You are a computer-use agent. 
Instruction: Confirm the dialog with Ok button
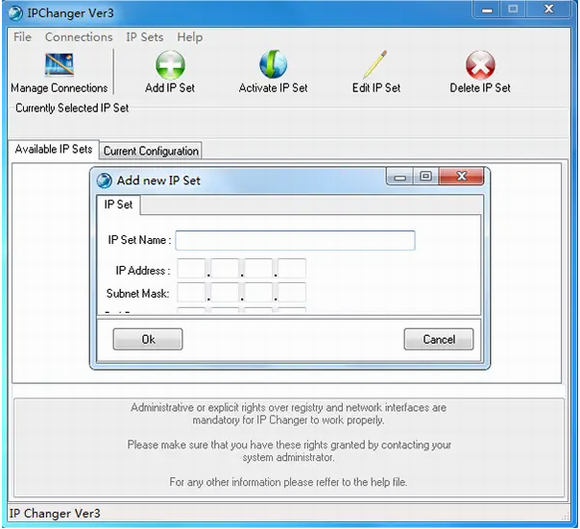click(x=148, y=339)
